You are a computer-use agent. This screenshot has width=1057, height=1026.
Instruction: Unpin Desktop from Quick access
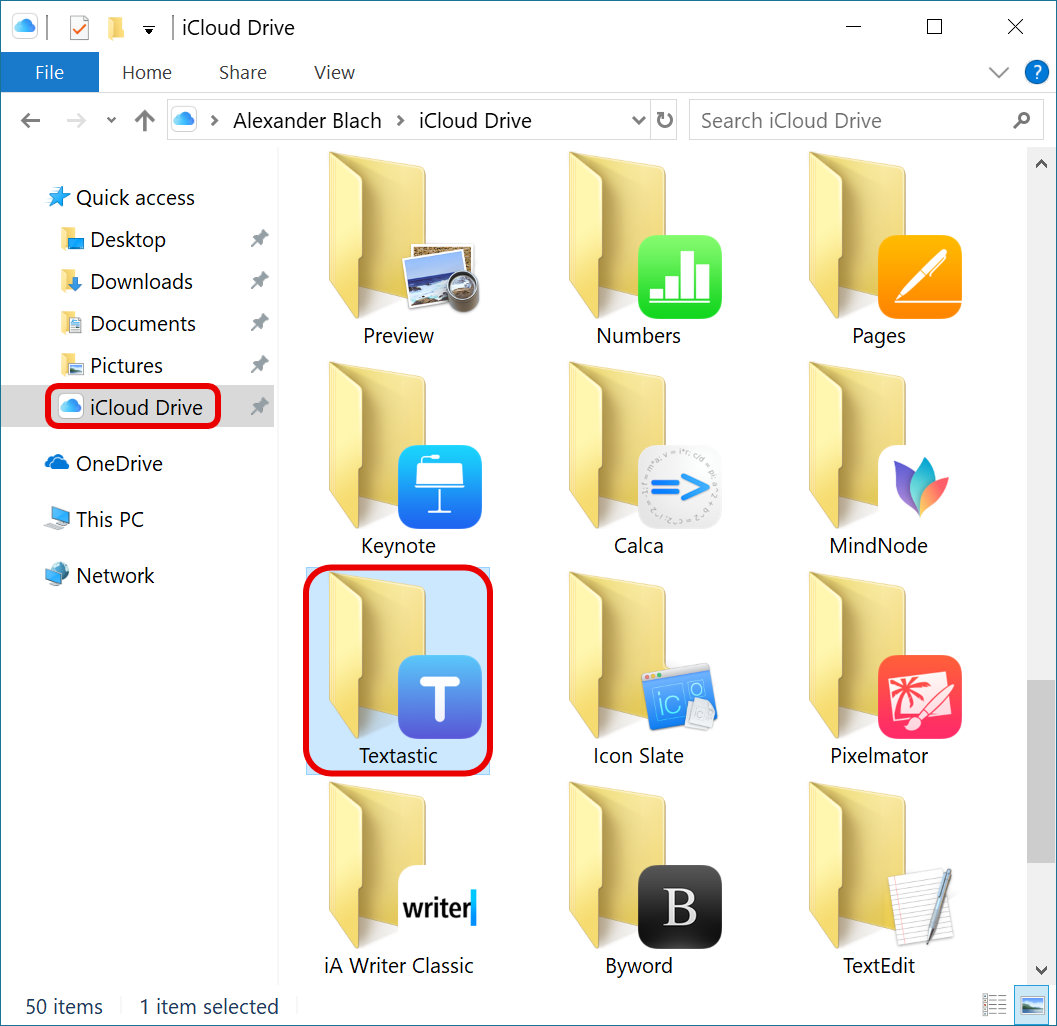(x=260, y=239)
